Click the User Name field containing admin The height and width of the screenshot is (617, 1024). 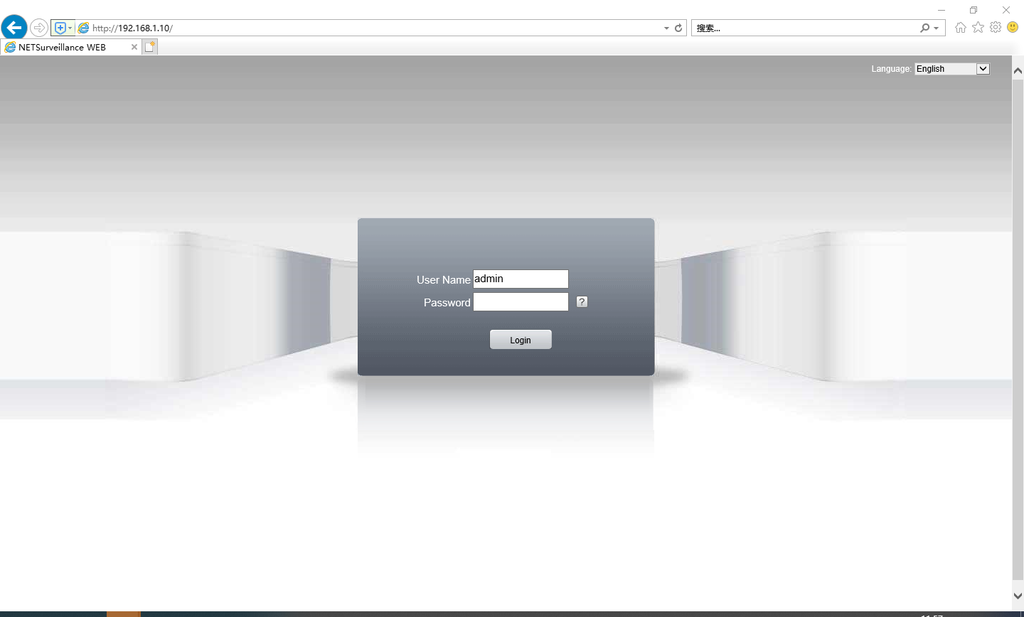pyautogui.click(x=520, y=279)
